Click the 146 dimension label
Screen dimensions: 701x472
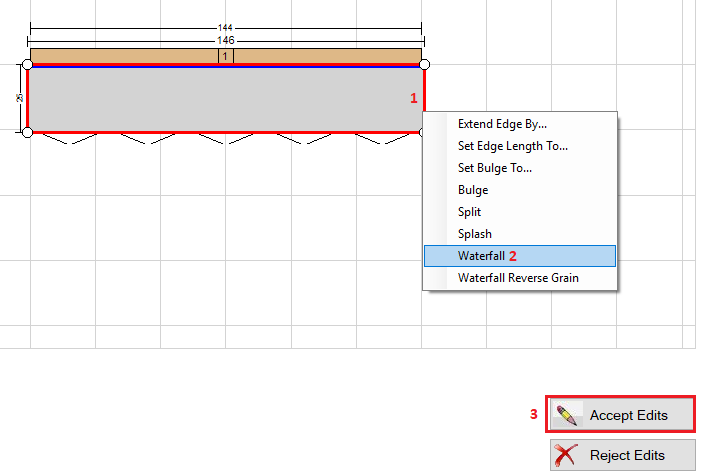225,40
